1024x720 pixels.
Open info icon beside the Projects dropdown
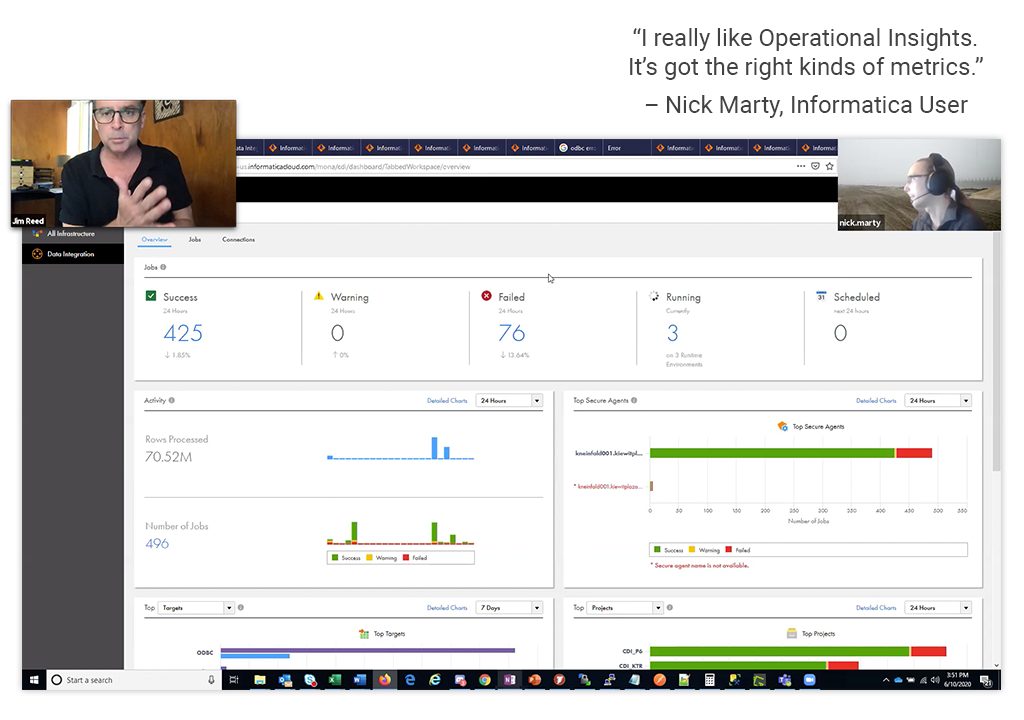tap(670, 607)
